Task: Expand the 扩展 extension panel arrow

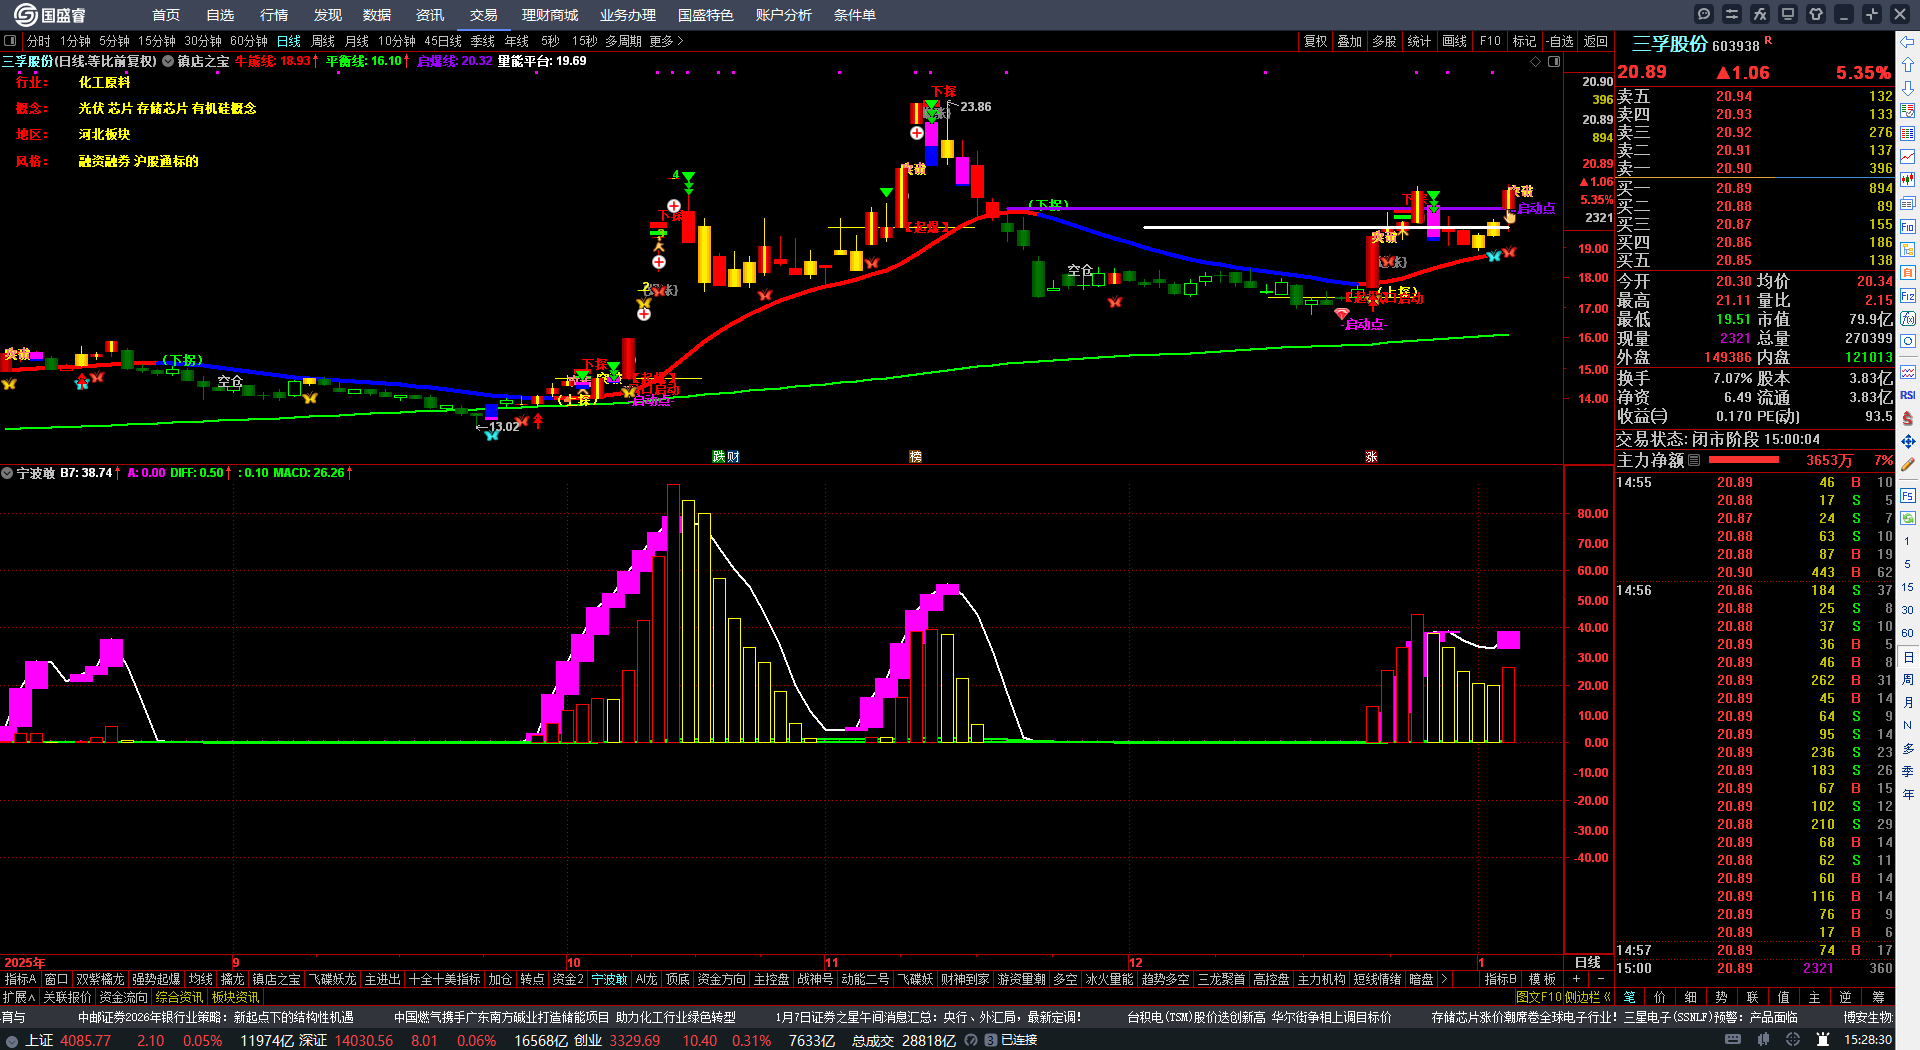Action: [x=19, y=997]
